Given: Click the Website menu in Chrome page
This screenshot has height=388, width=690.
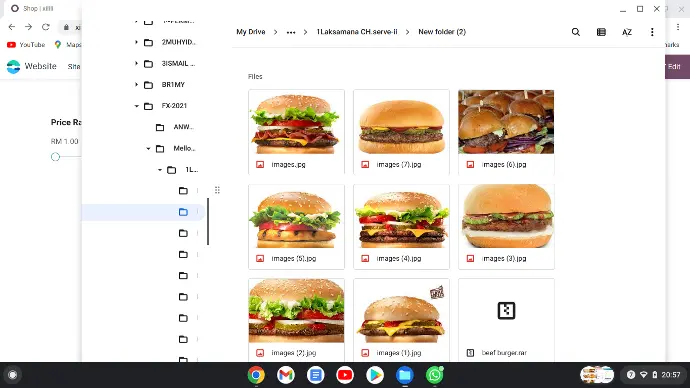Looking at the screenshot, I should [x=40, y=66].
